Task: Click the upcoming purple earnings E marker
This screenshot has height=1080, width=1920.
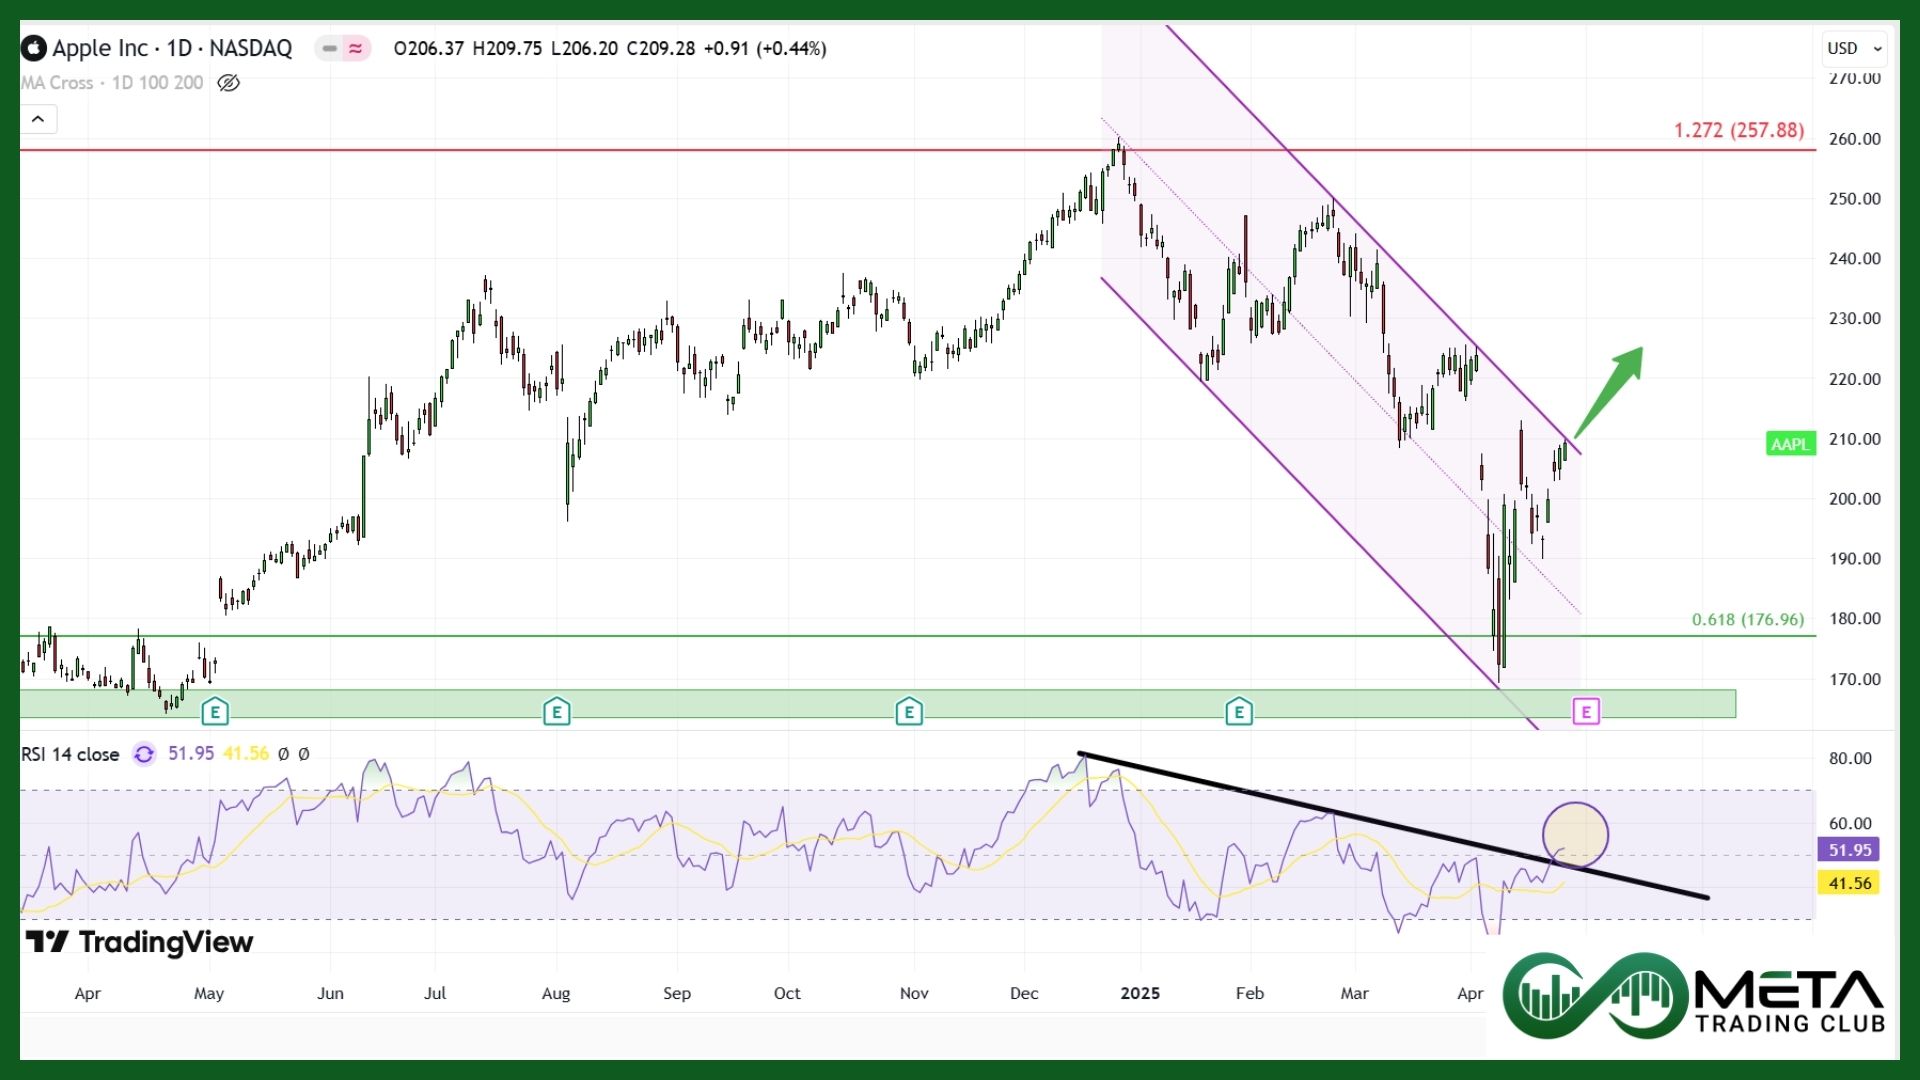Action: point(1586,712)
